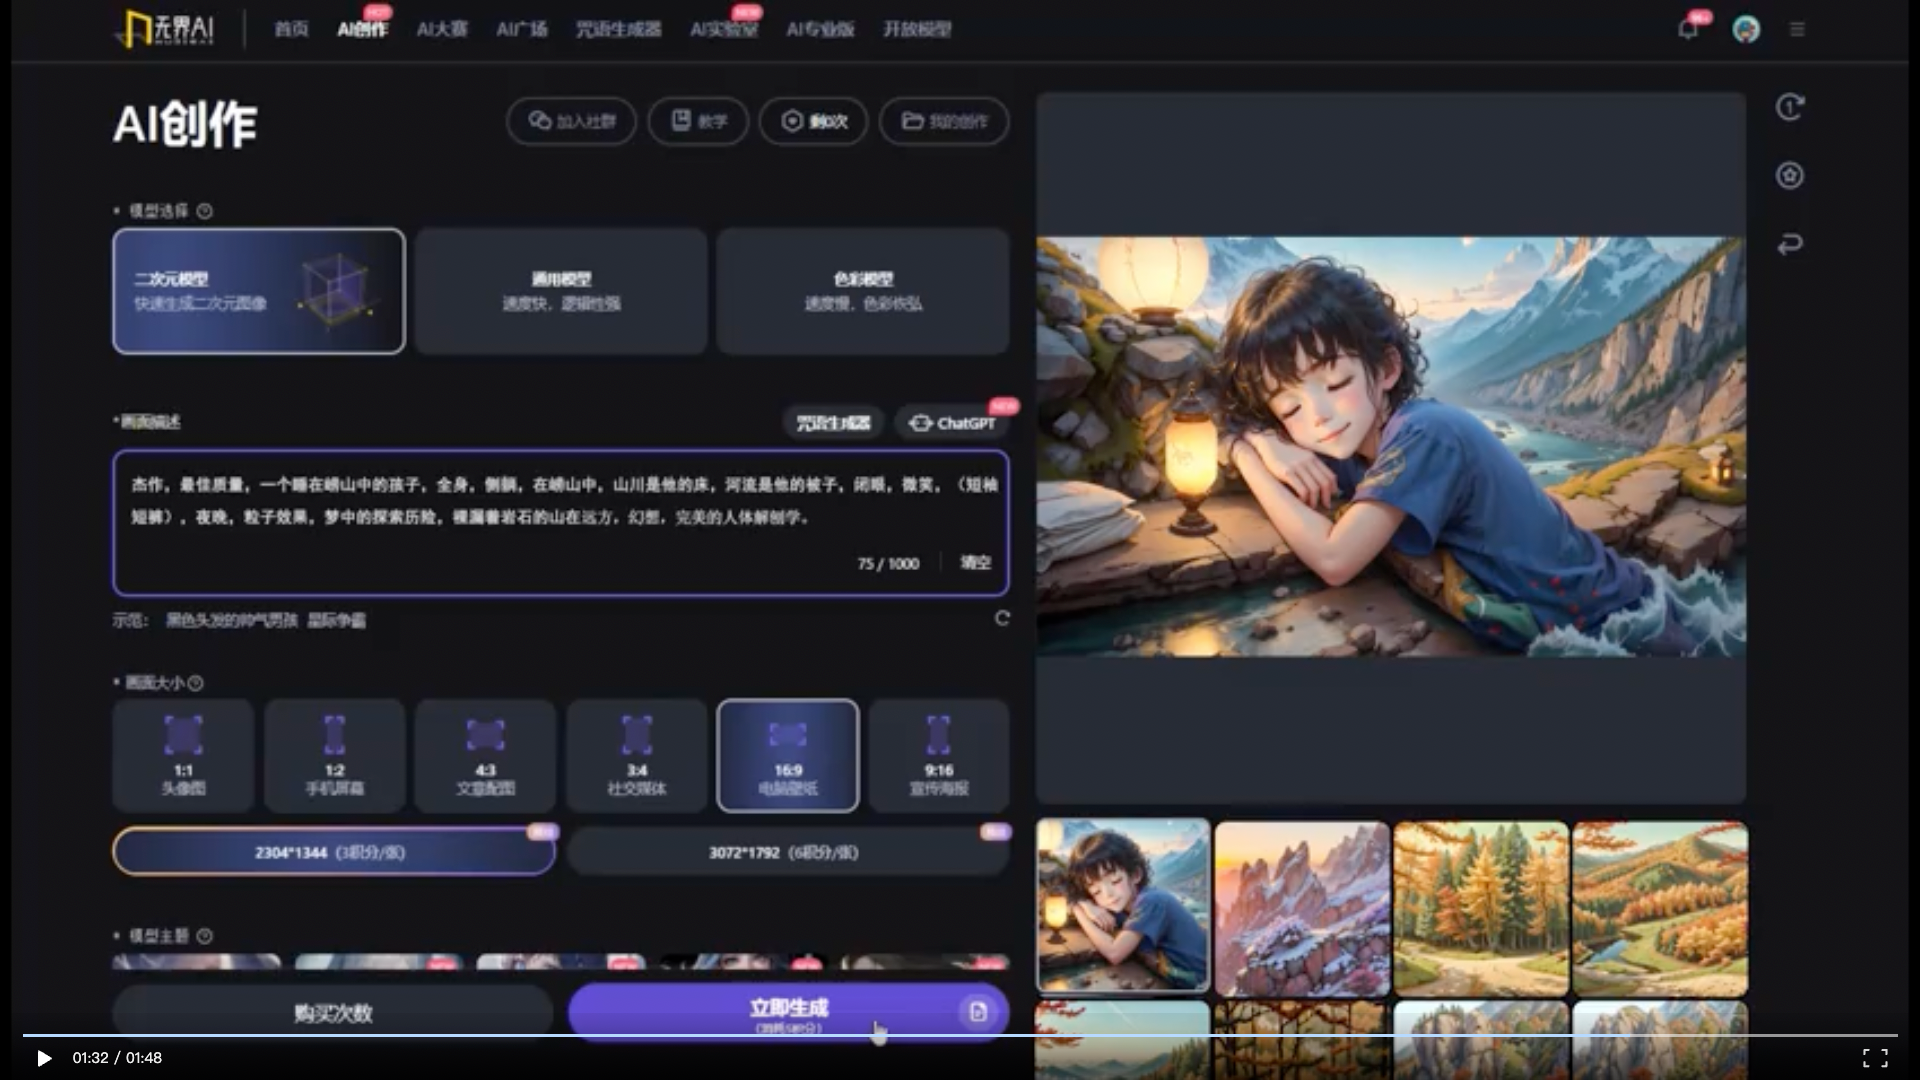1920x1080 pixels.
Task: Seek on the video progress bar
Action: coord(960,1035)
